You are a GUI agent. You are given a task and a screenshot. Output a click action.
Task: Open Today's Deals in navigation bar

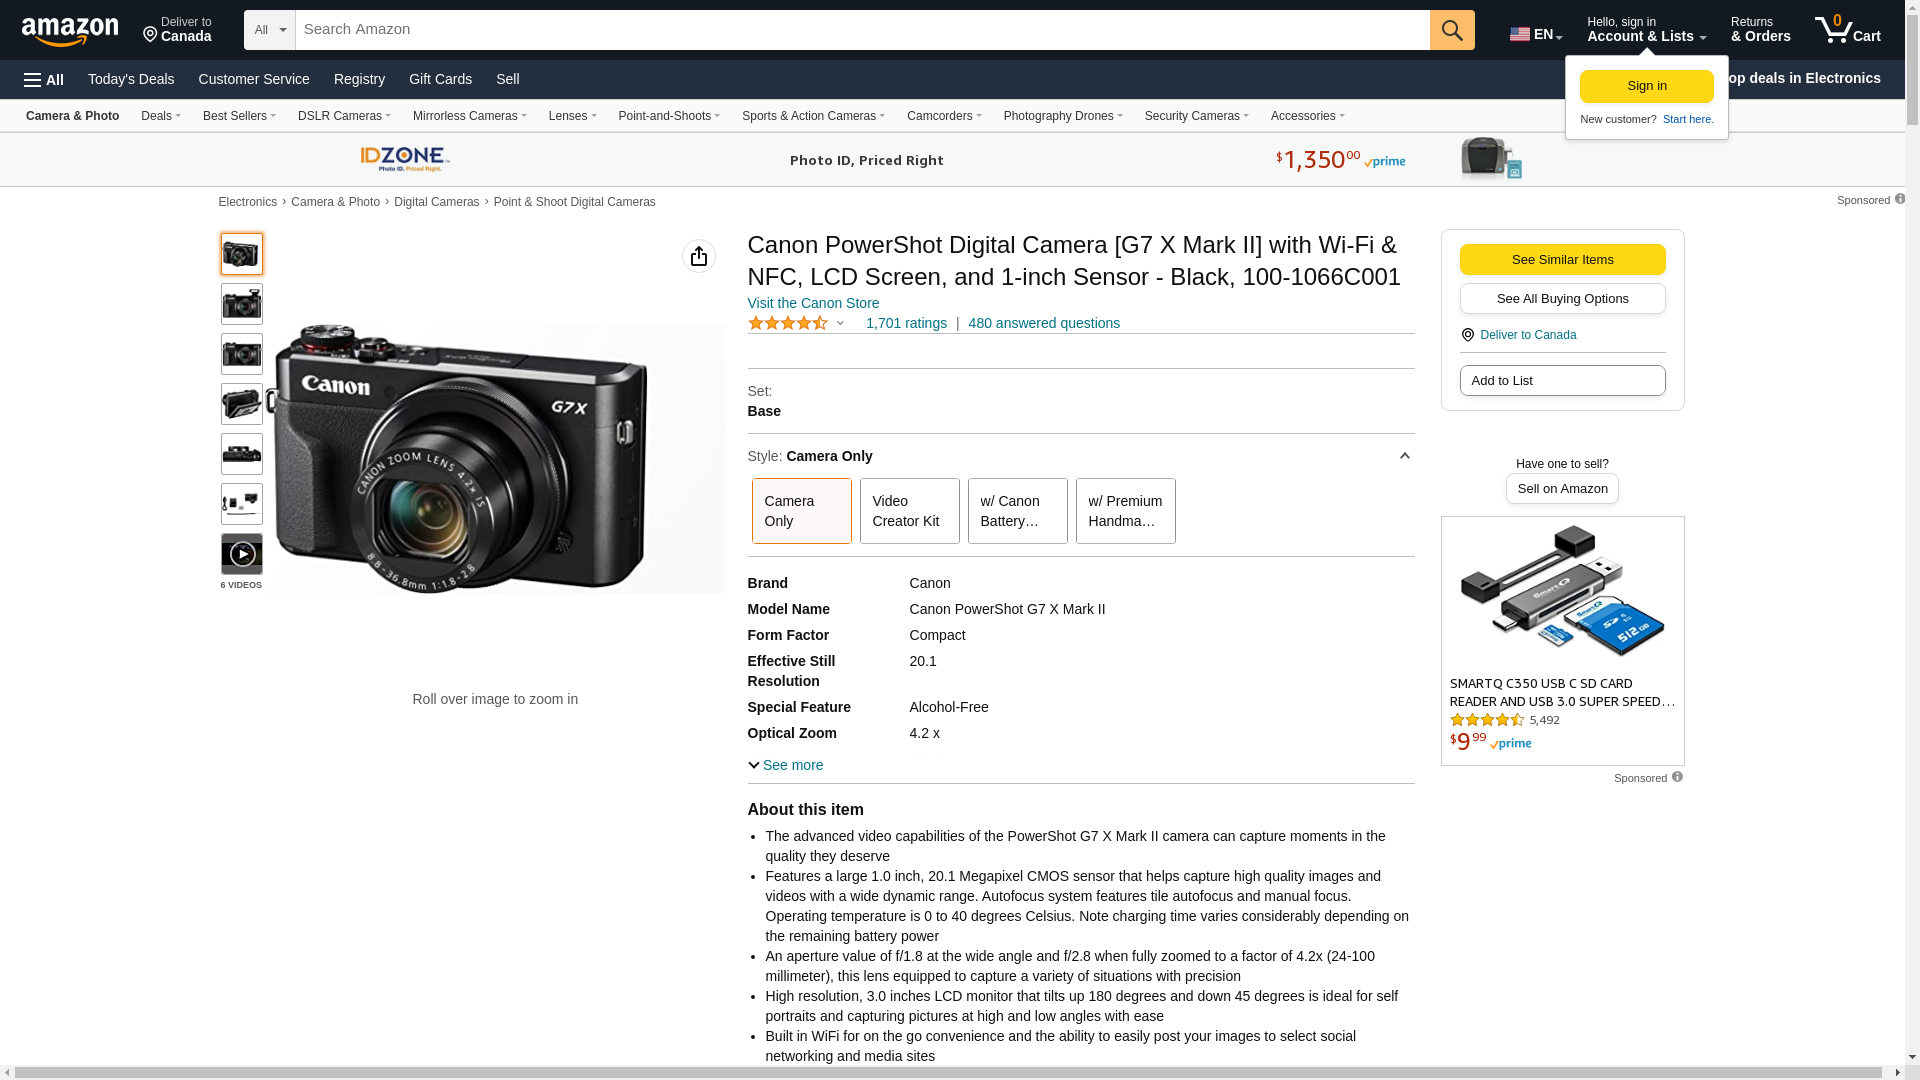[x=131, y=79]
